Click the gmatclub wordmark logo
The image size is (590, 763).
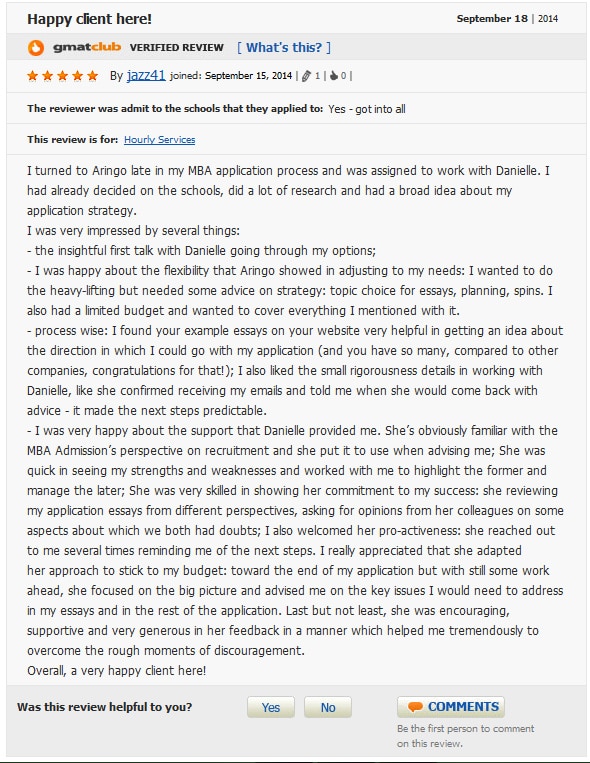click(87, 47)
